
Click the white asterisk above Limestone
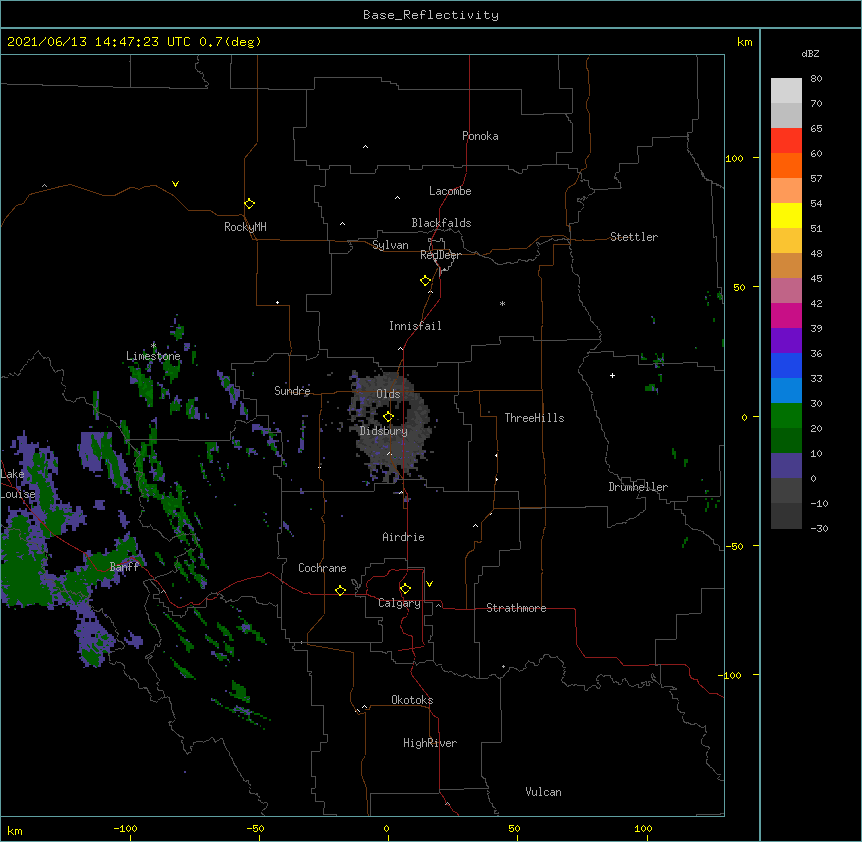click(x=153, y=346)
